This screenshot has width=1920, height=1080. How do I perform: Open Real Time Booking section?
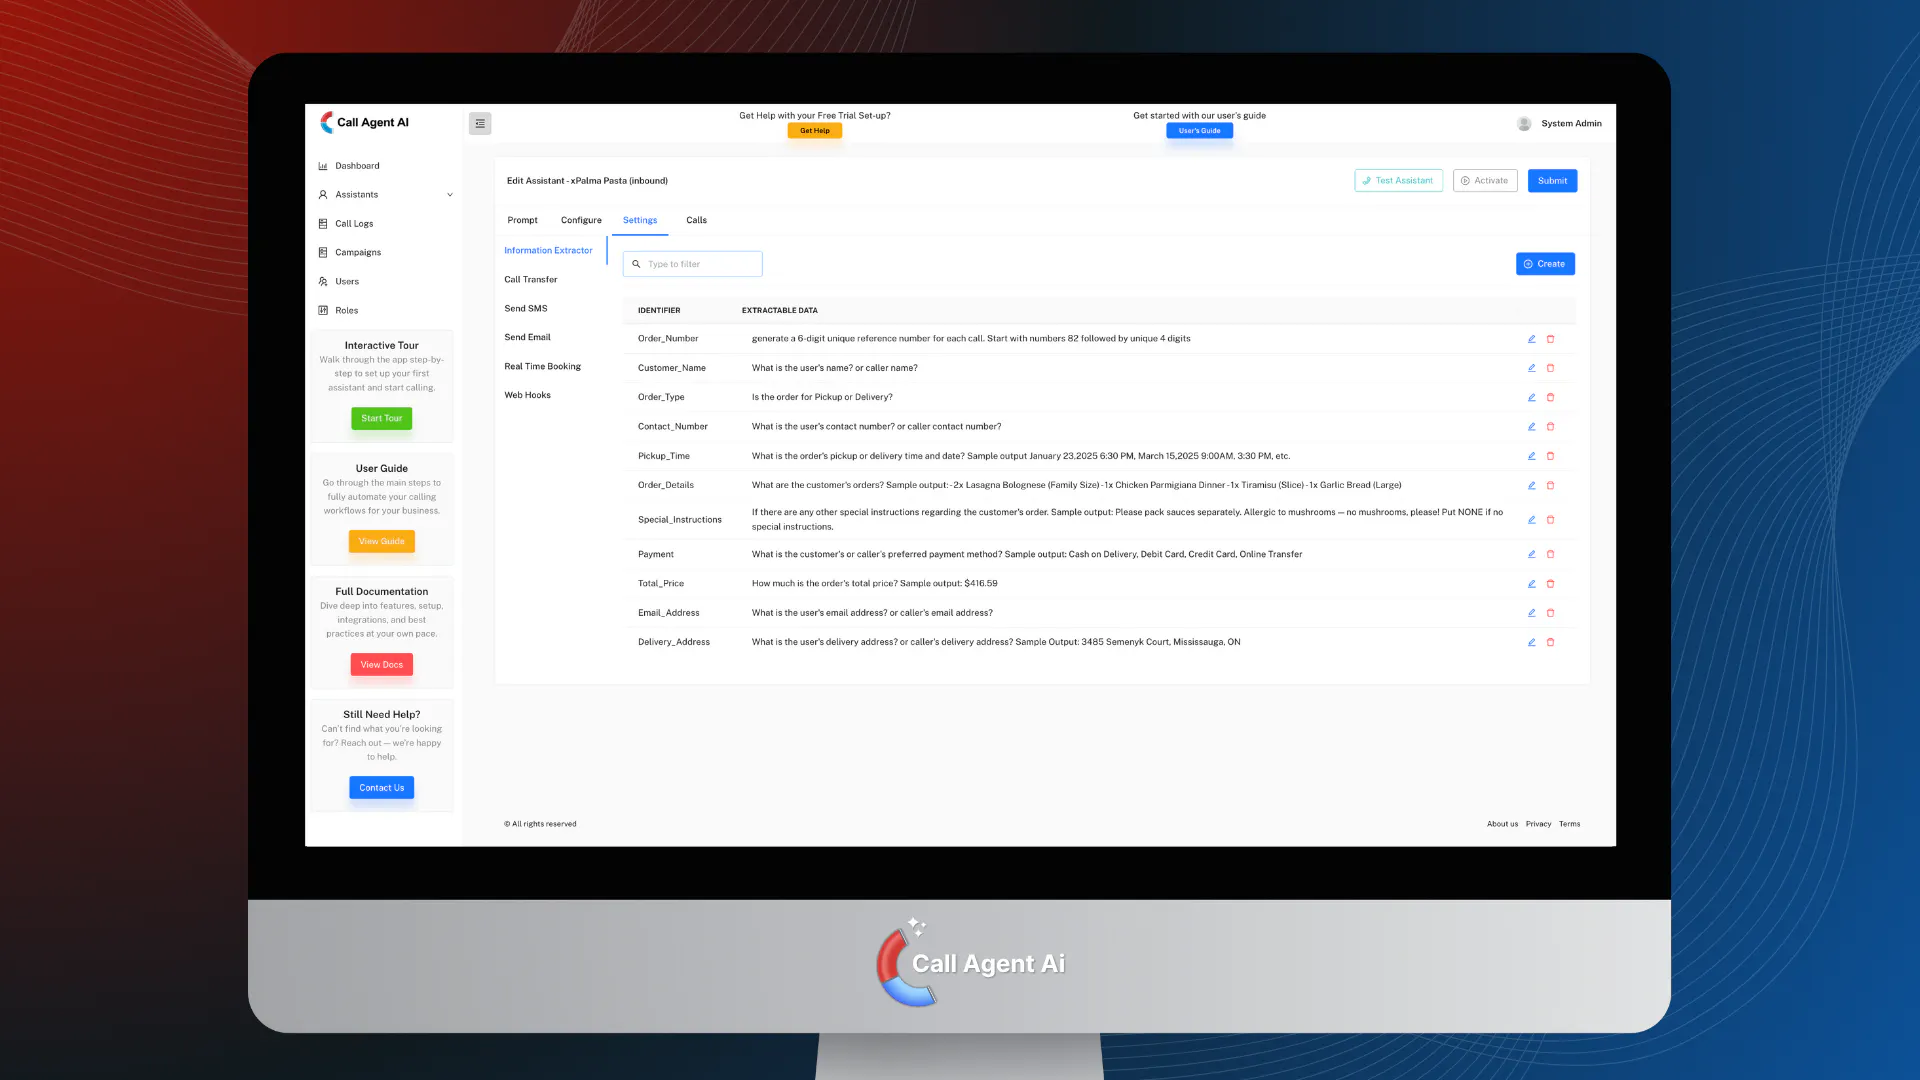pos(542,366)
